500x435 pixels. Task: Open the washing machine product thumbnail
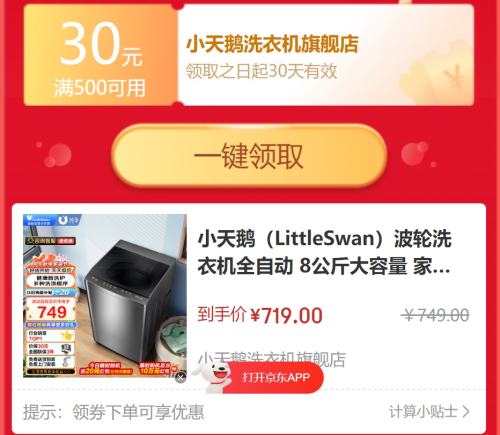click(x=105, y=296)
